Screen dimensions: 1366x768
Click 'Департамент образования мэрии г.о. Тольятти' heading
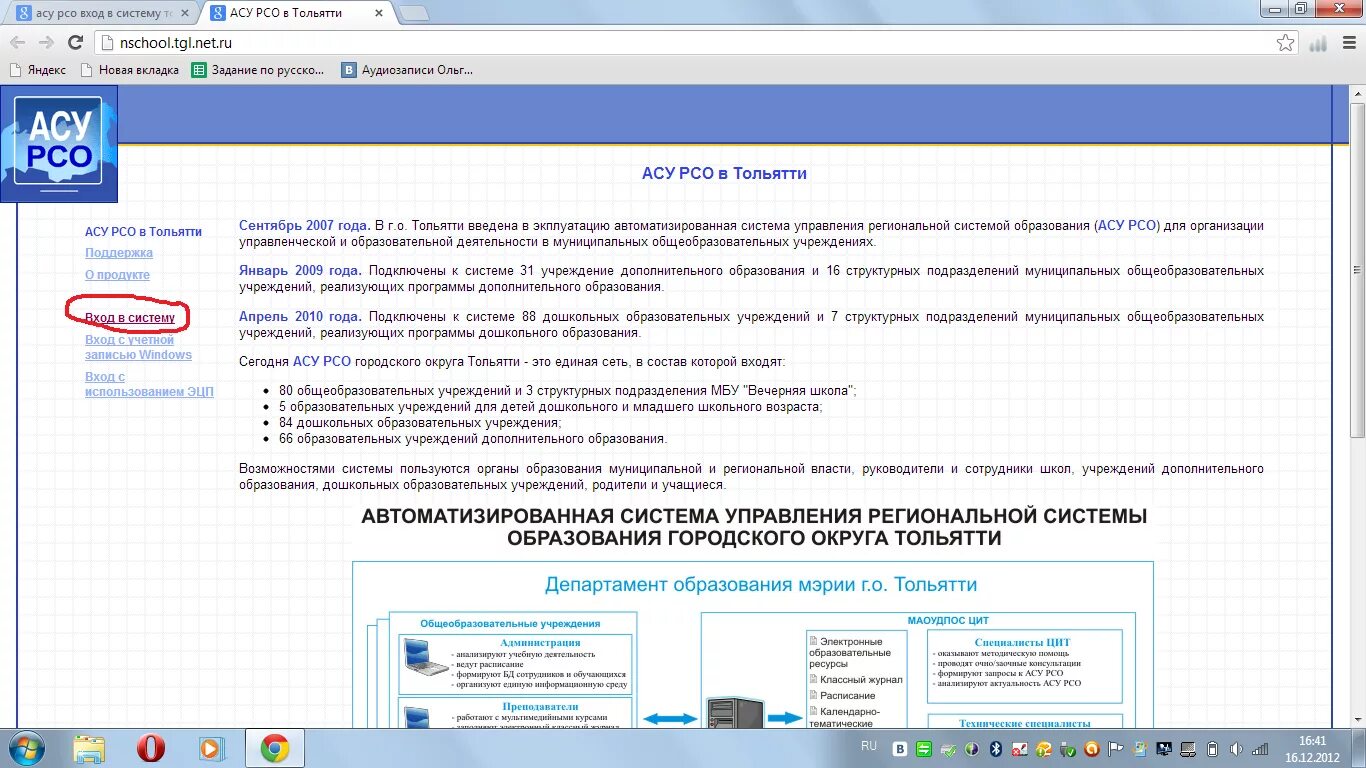coord(761,585)
